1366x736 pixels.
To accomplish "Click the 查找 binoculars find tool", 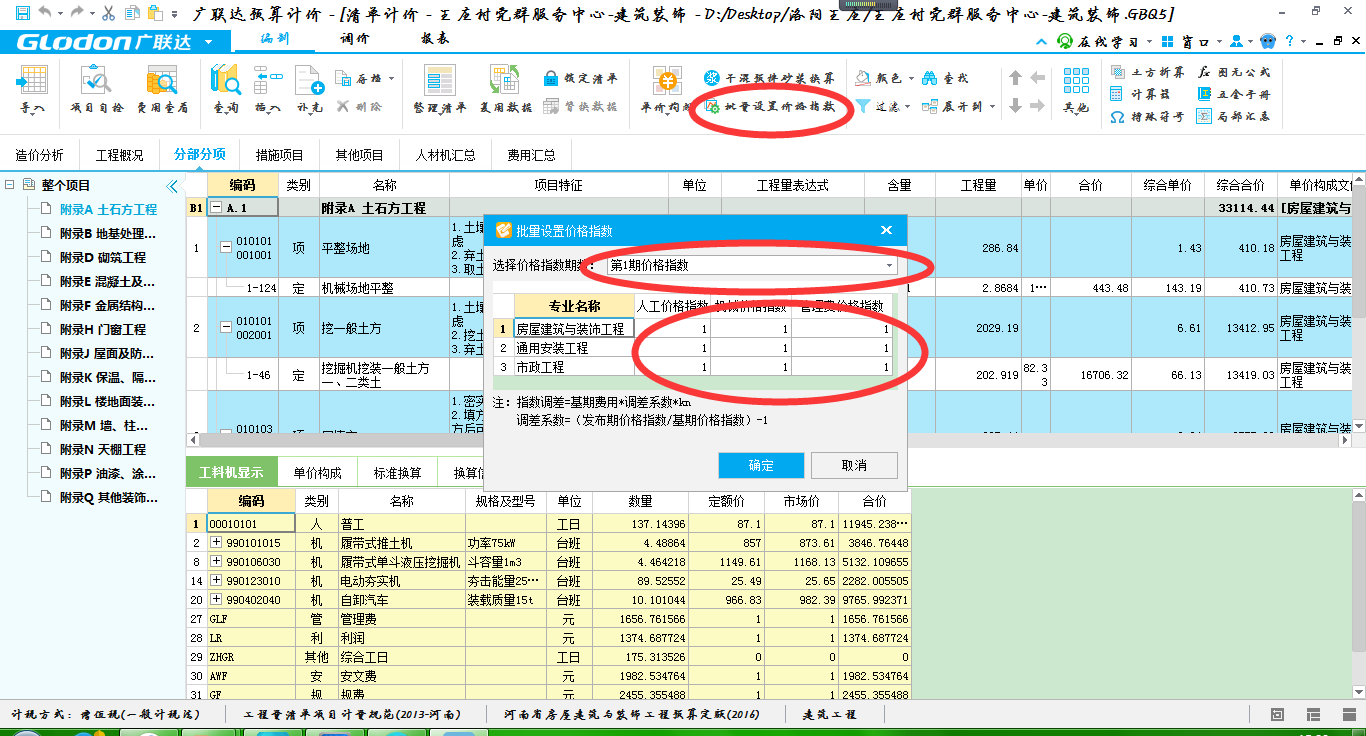I will point(945,78).
